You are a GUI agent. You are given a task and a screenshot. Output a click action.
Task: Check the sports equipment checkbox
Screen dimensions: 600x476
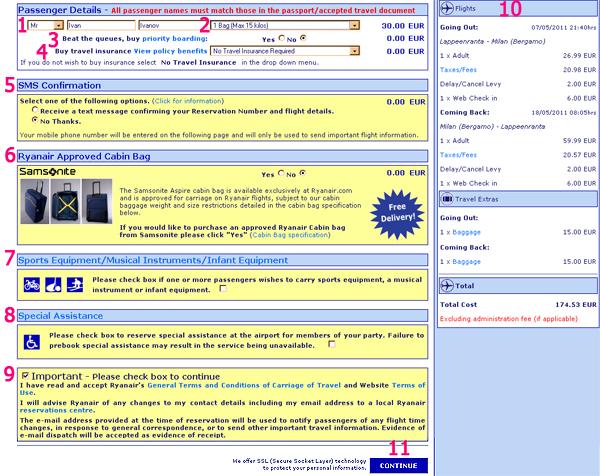click(223, 289)
